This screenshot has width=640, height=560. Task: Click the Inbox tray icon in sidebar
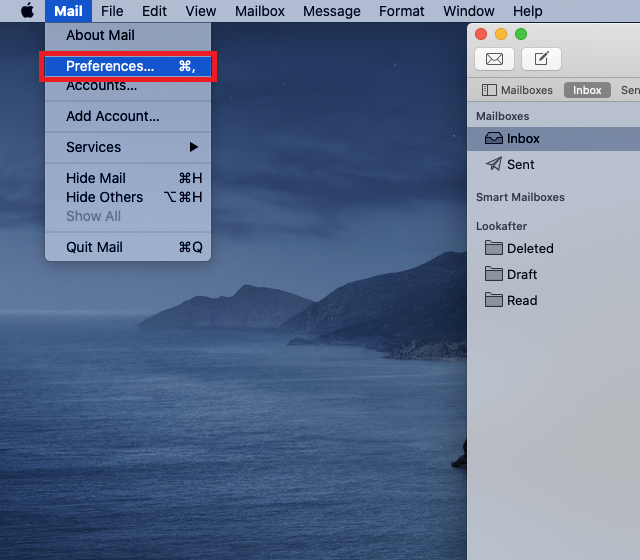[493, 138]
